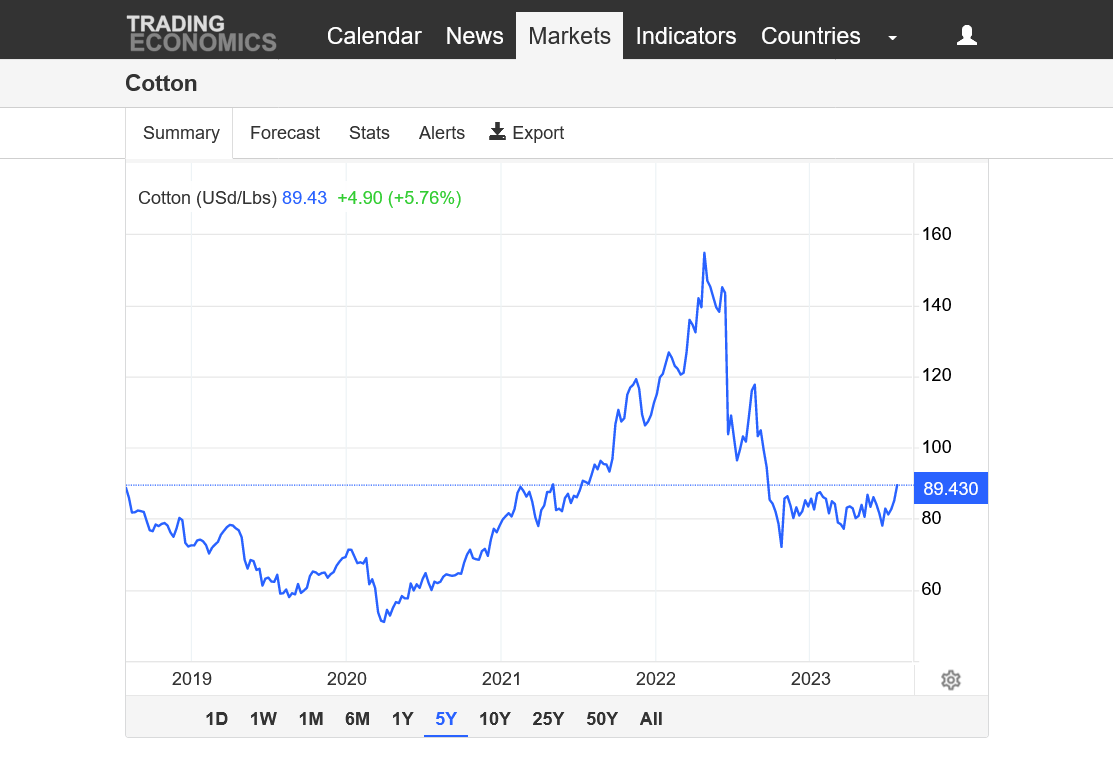Select the 1D time range
This screenshot has height=760, width=1113.
(216, 719)
